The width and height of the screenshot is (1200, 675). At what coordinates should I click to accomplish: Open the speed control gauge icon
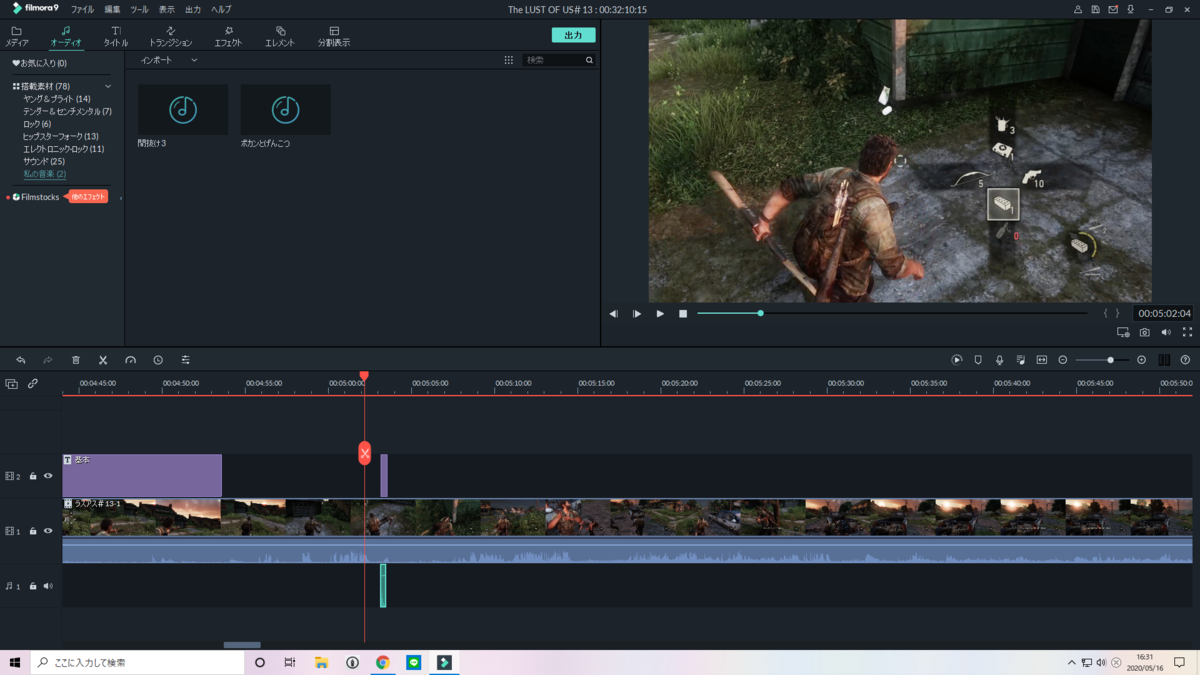pyautogui.click(x=130, y=360)
